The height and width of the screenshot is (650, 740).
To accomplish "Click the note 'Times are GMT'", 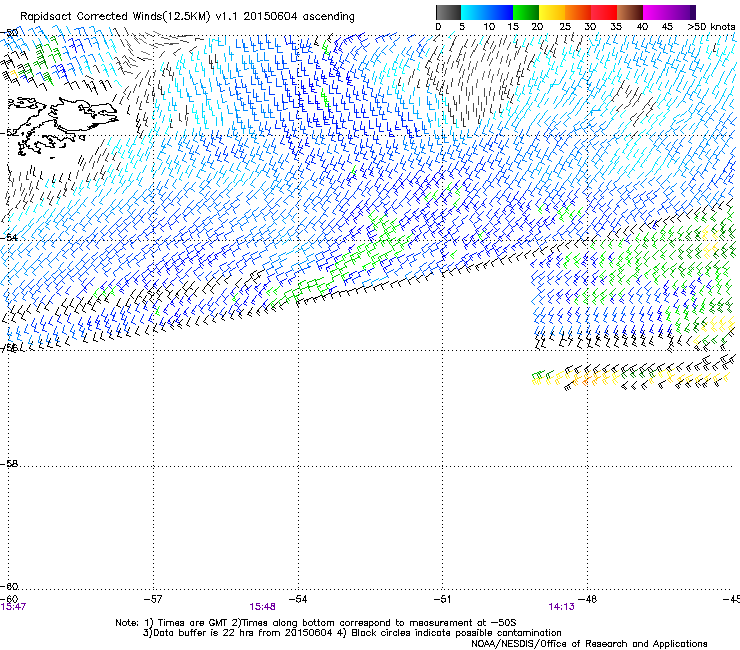I will 193,623.
